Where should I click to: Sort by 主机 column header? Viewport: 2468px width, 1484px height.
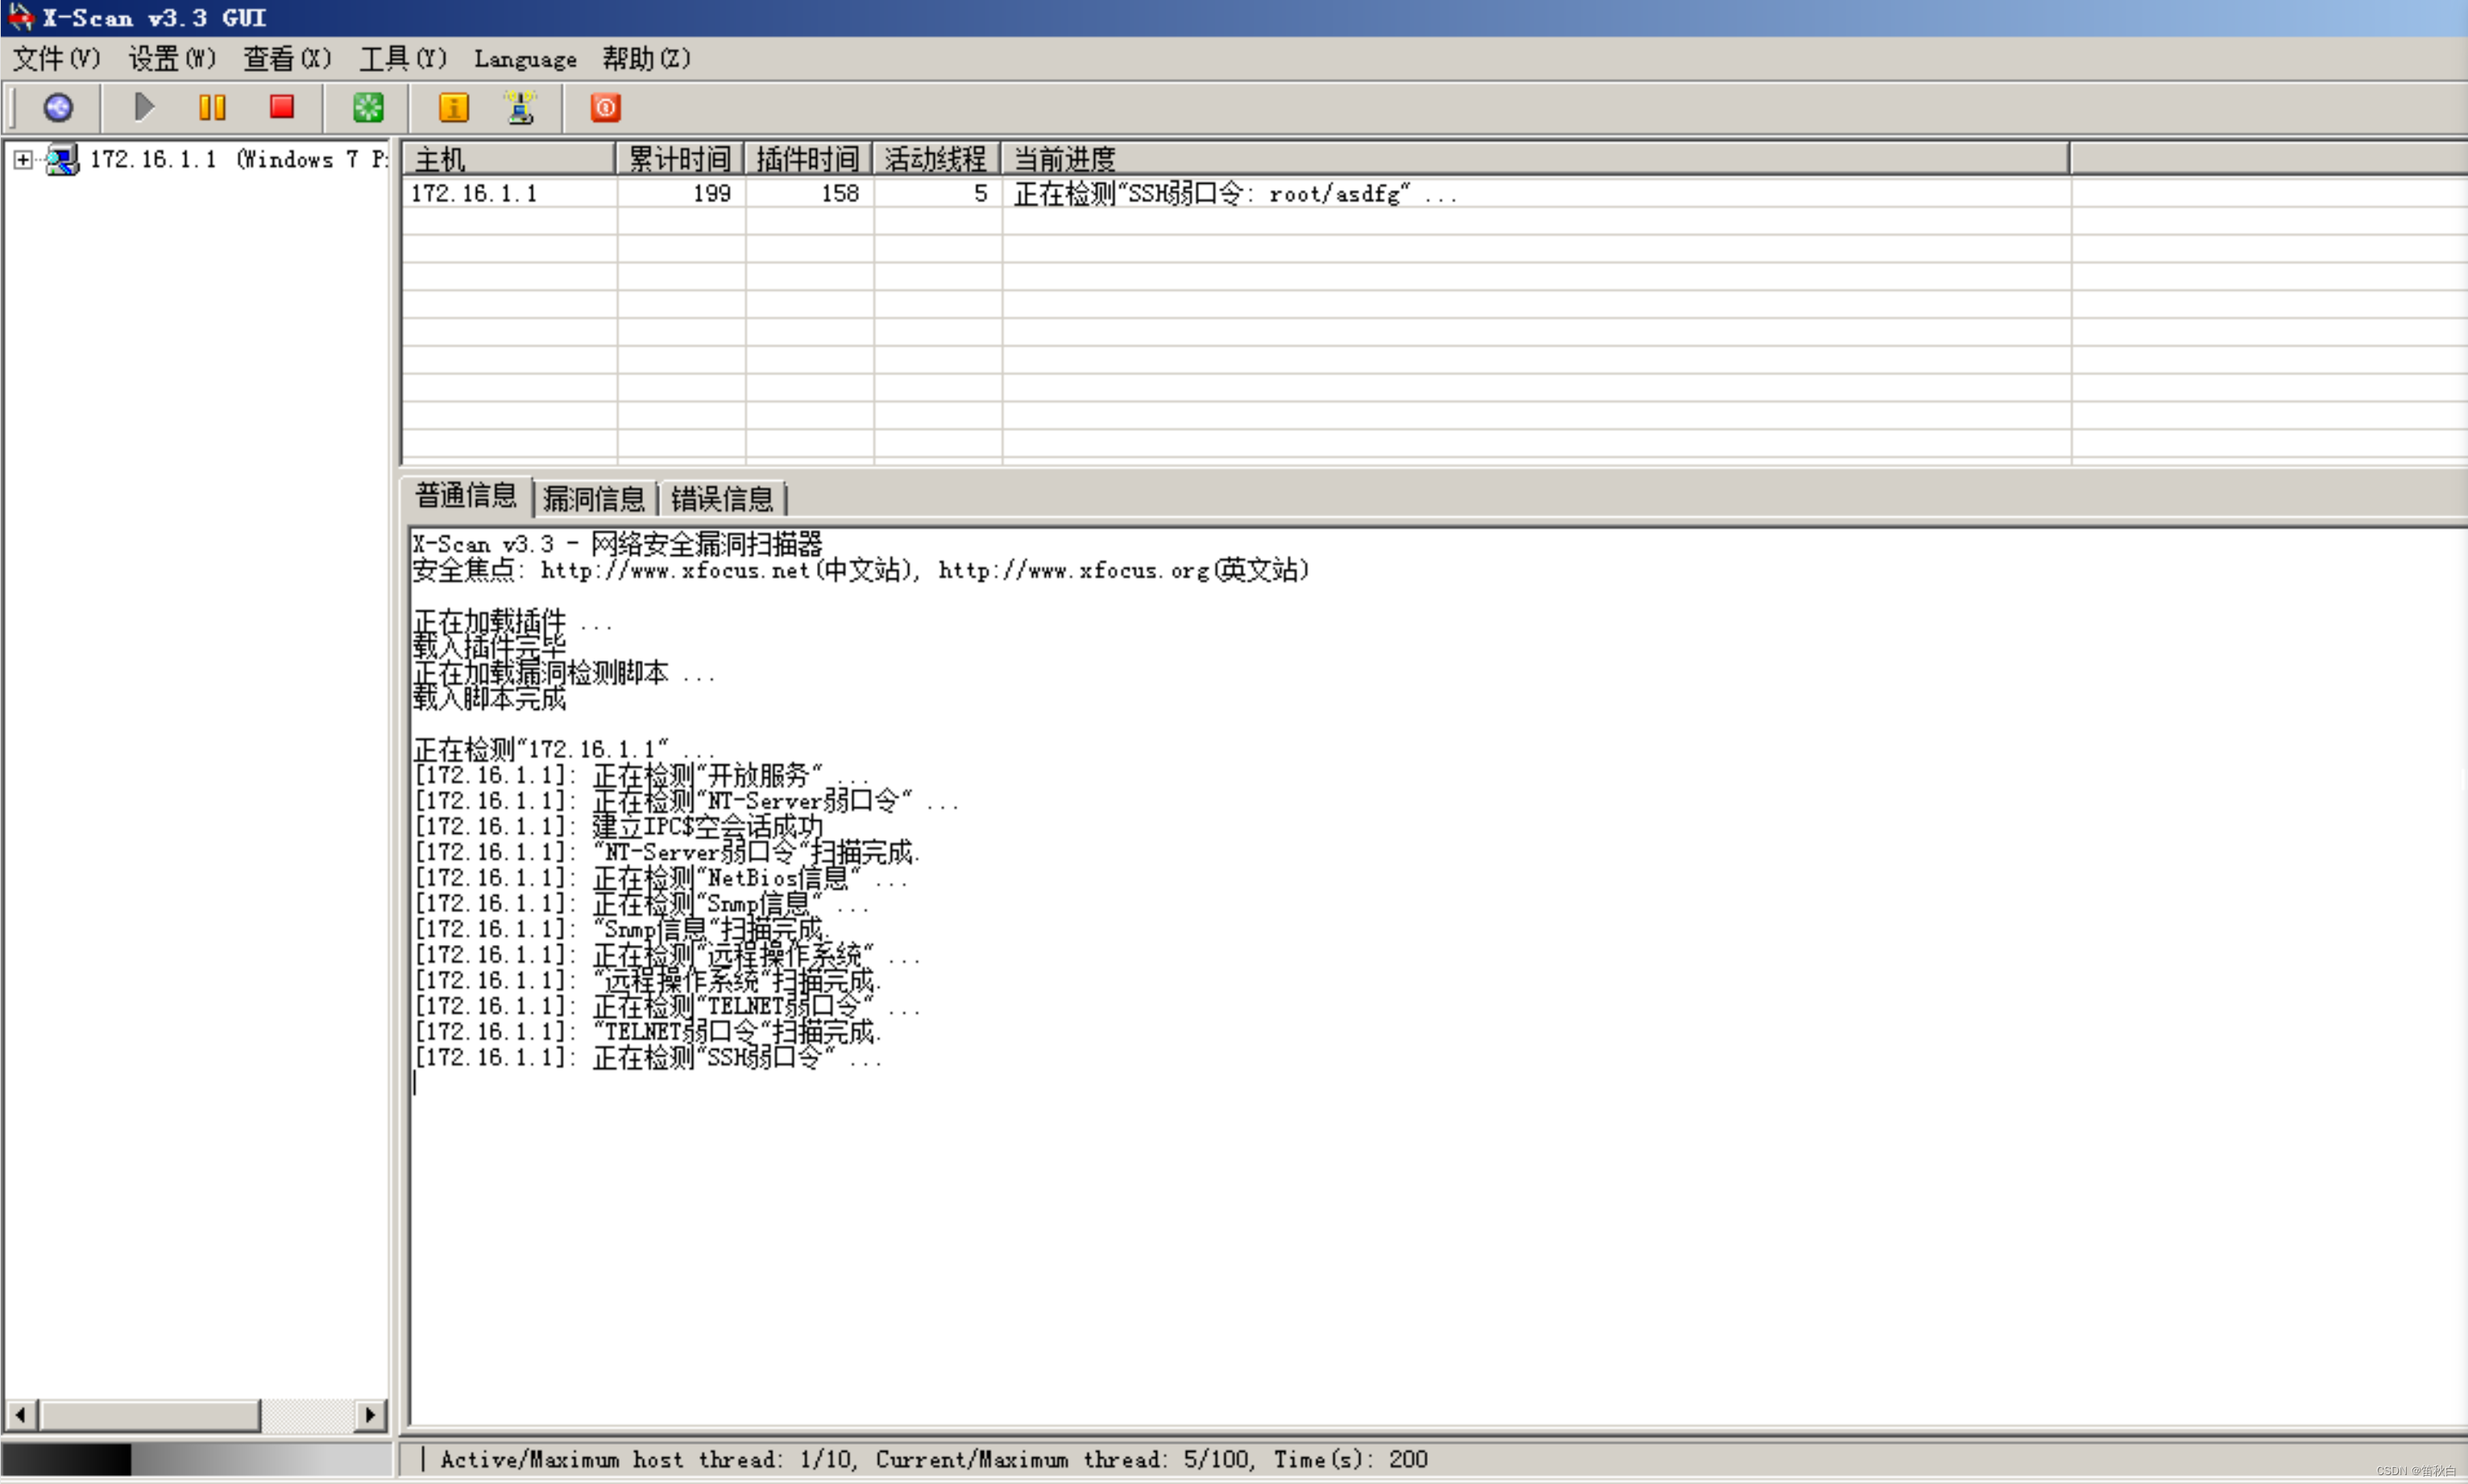tap(508, 159)
